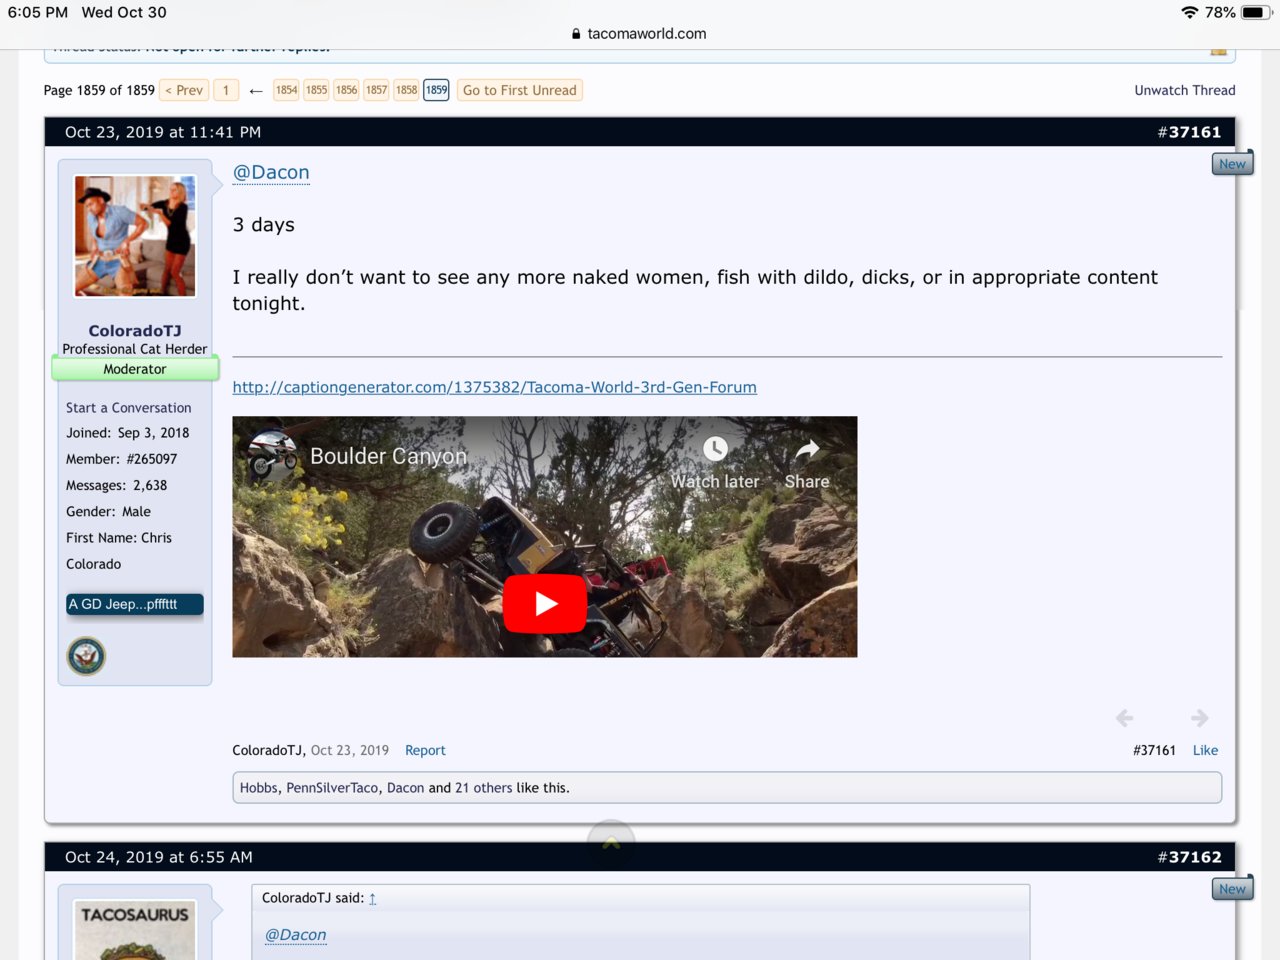Open ColoradoTJ's avatar picture
Screen dimensions: 1280x960
pyautogui.click(x=135, y=236)
